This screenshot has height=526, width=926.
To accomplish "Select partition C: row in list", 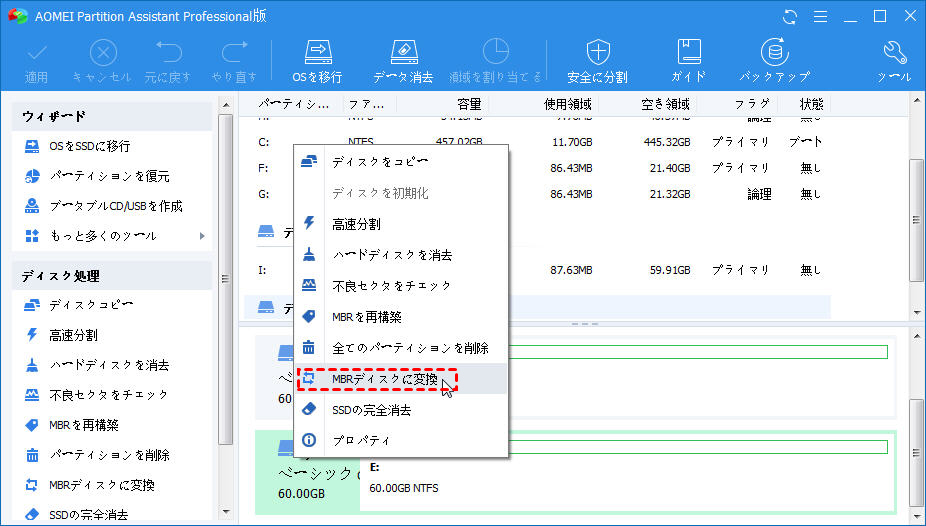I will pyautogui.click(x=537, y=142).
